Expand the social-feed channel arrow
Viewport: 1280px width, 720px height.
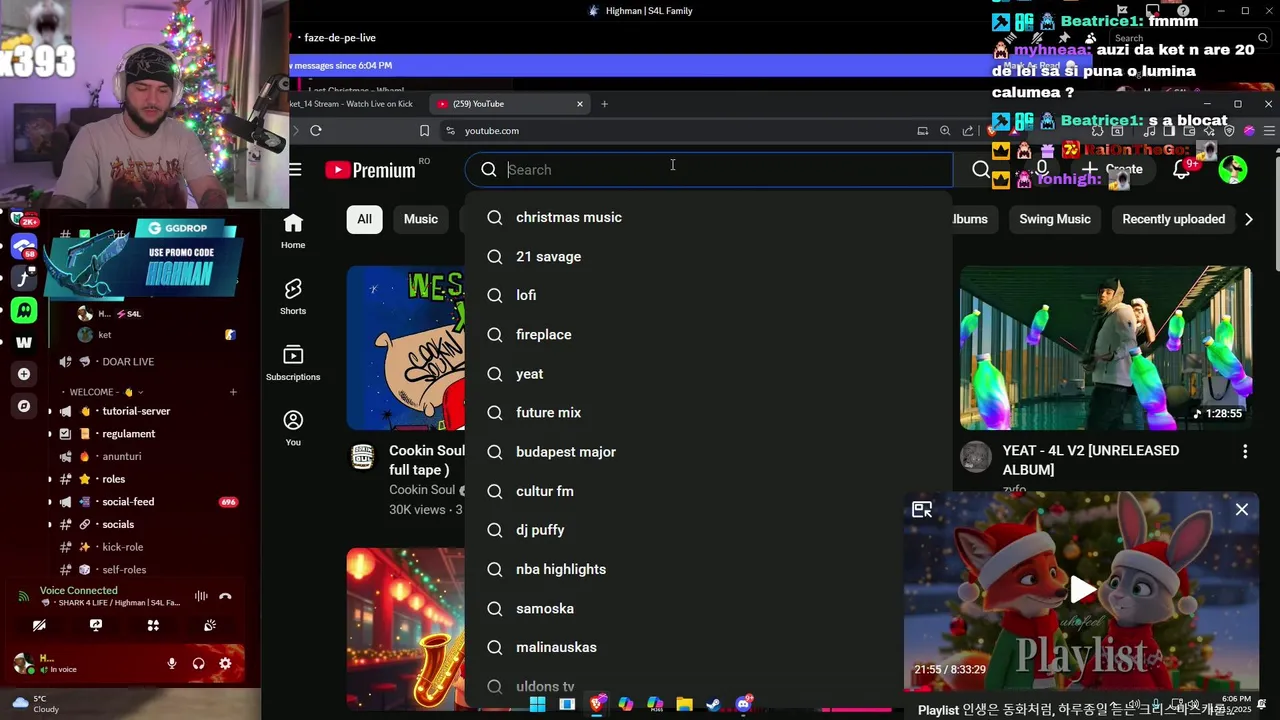(x=50, y=502)
